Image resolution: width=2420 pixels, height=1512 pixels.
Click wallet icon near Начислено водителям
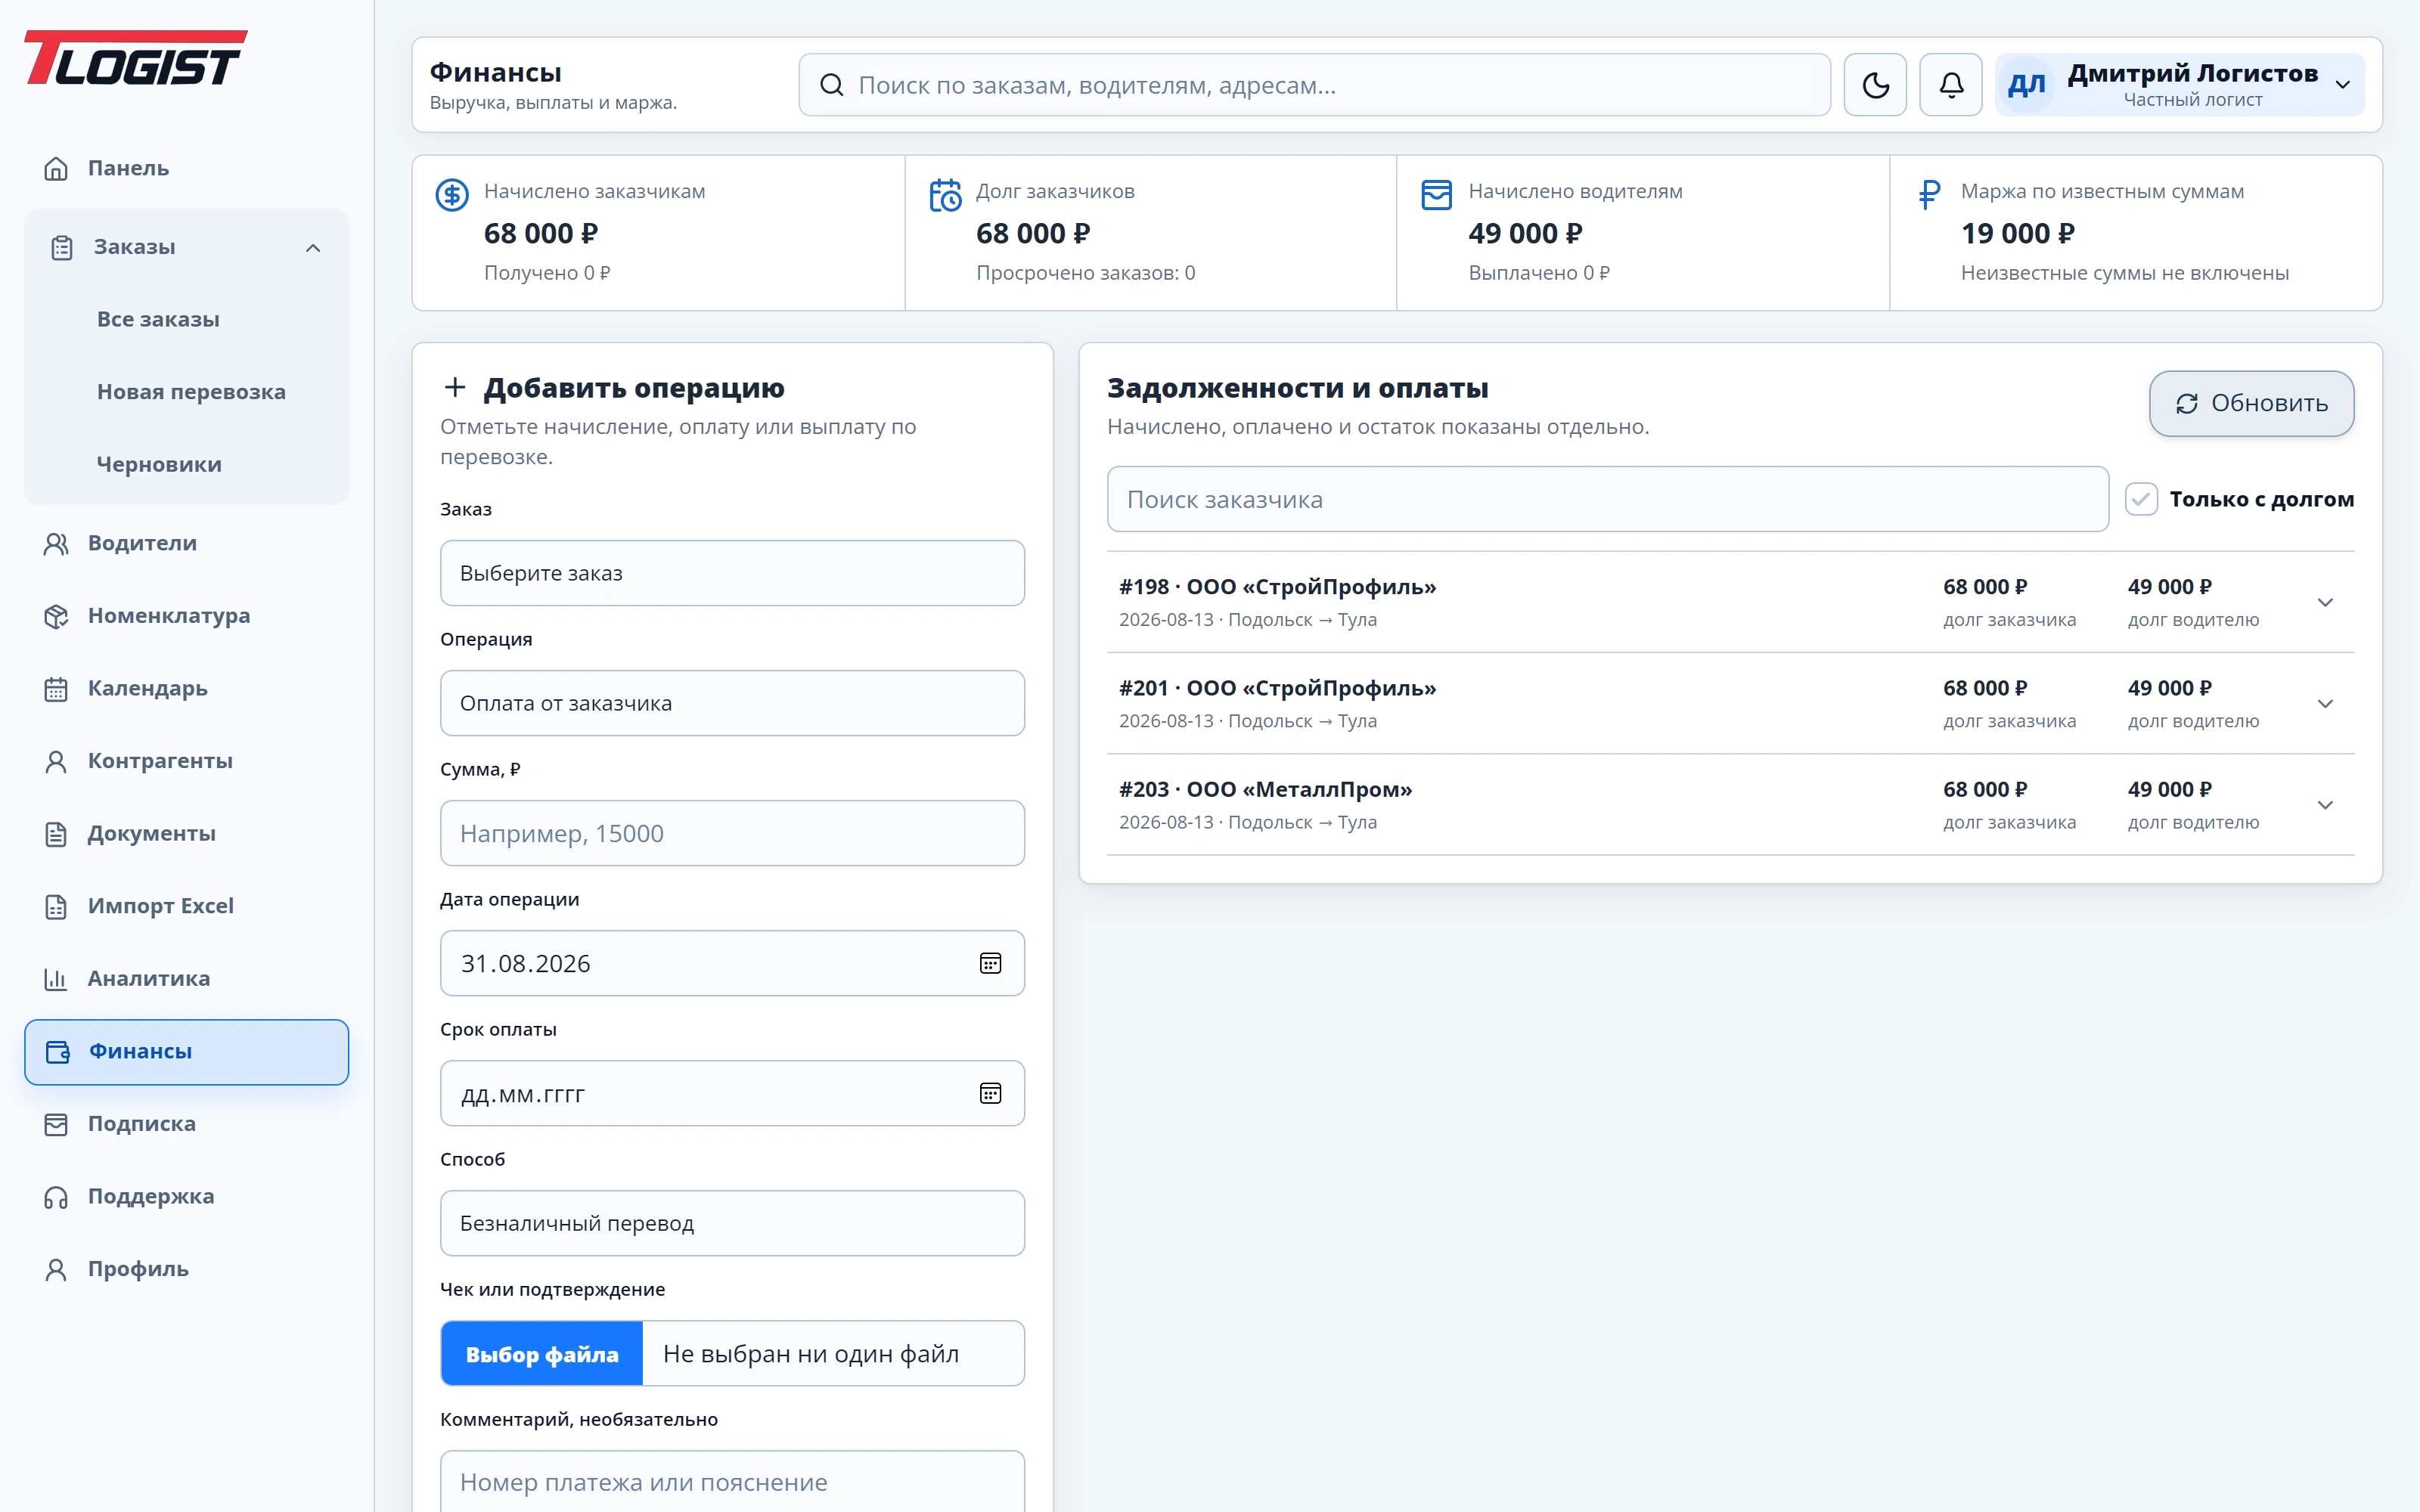(x=1436, y=194)
